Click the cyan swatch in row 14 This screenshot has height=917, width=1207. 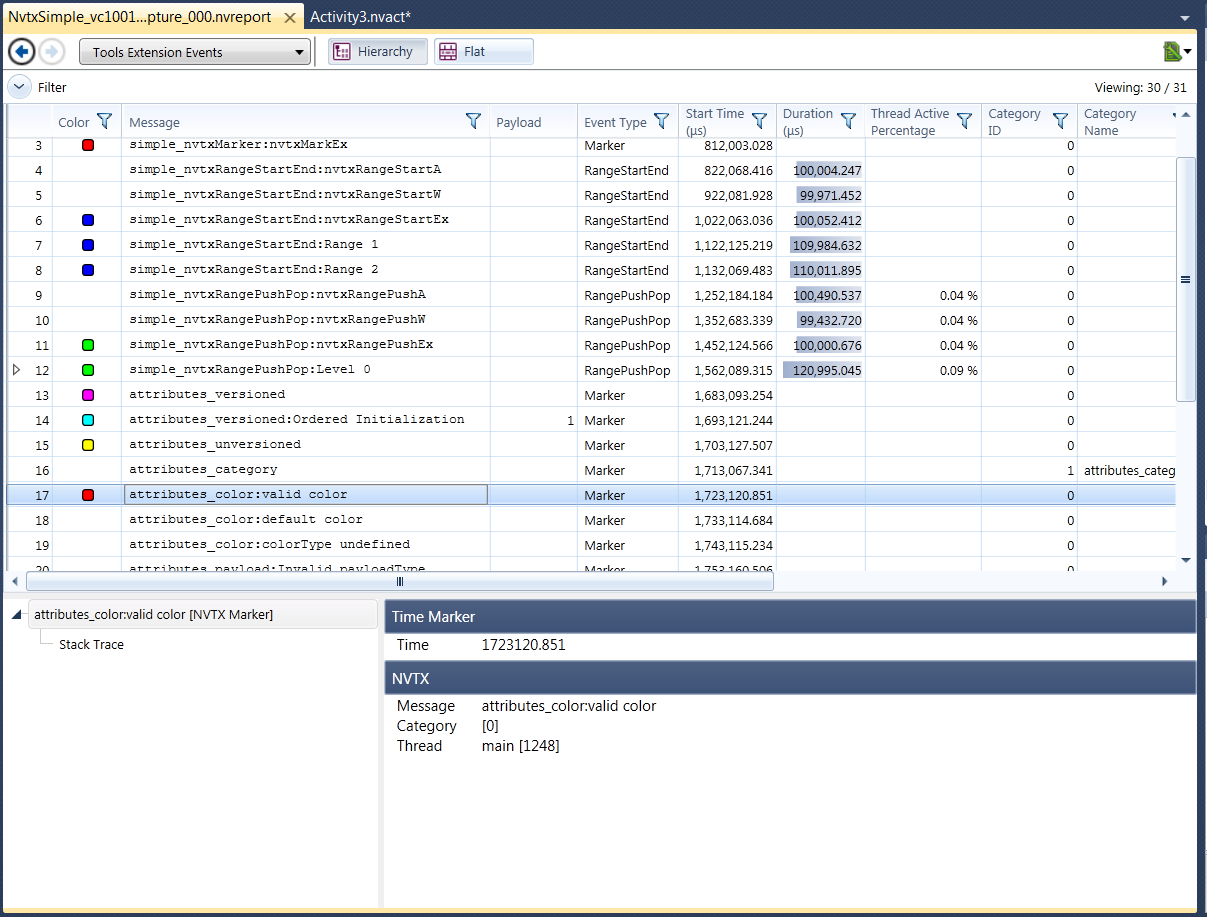click(x=88, y=420)
